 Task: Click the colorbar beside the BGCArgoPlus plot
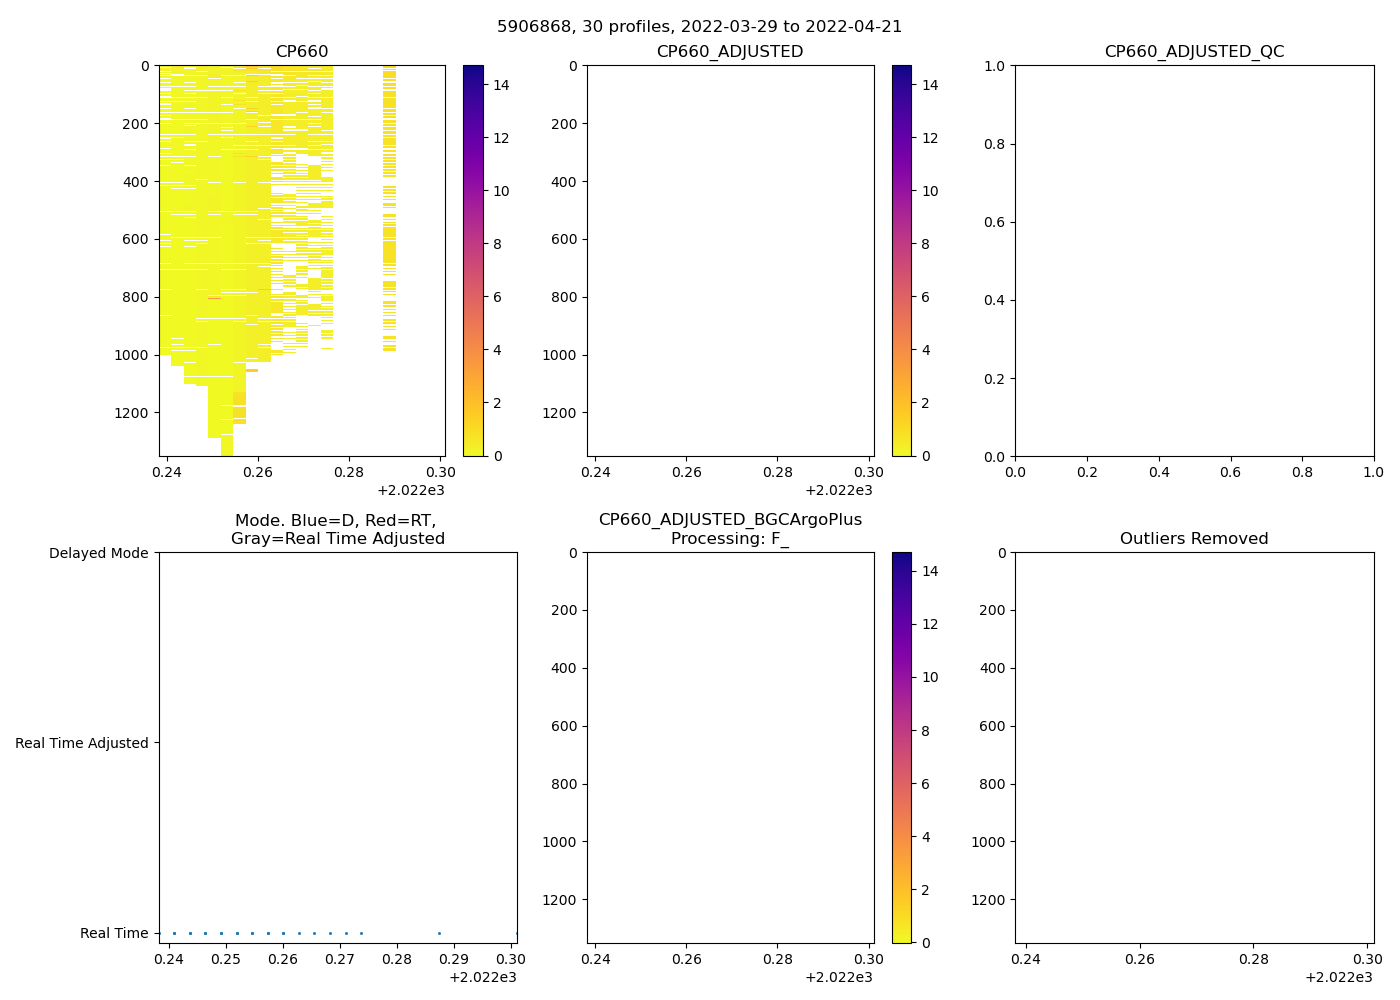901,747
